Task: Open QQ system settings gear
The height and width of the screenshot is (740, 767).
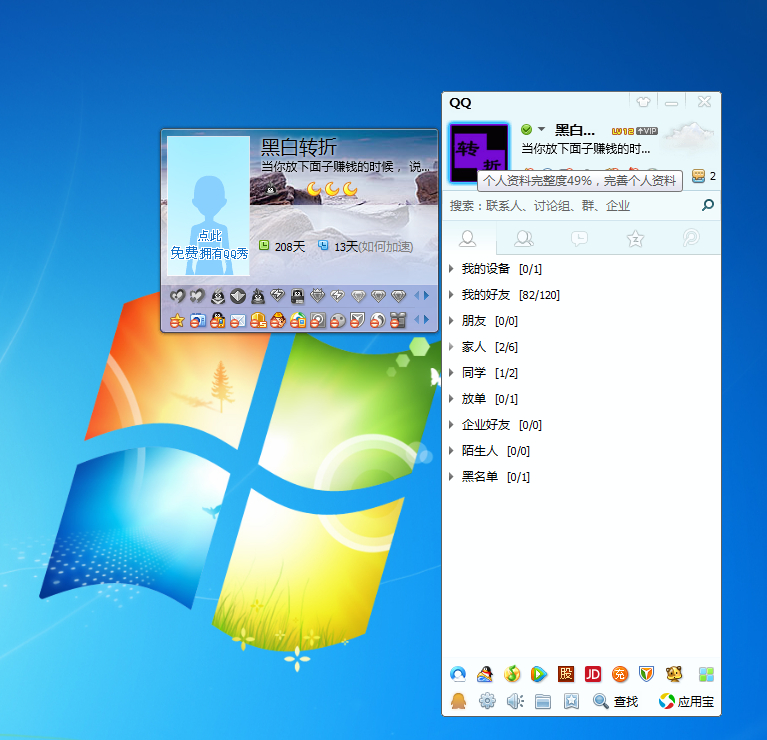Action: coord(487,701)
